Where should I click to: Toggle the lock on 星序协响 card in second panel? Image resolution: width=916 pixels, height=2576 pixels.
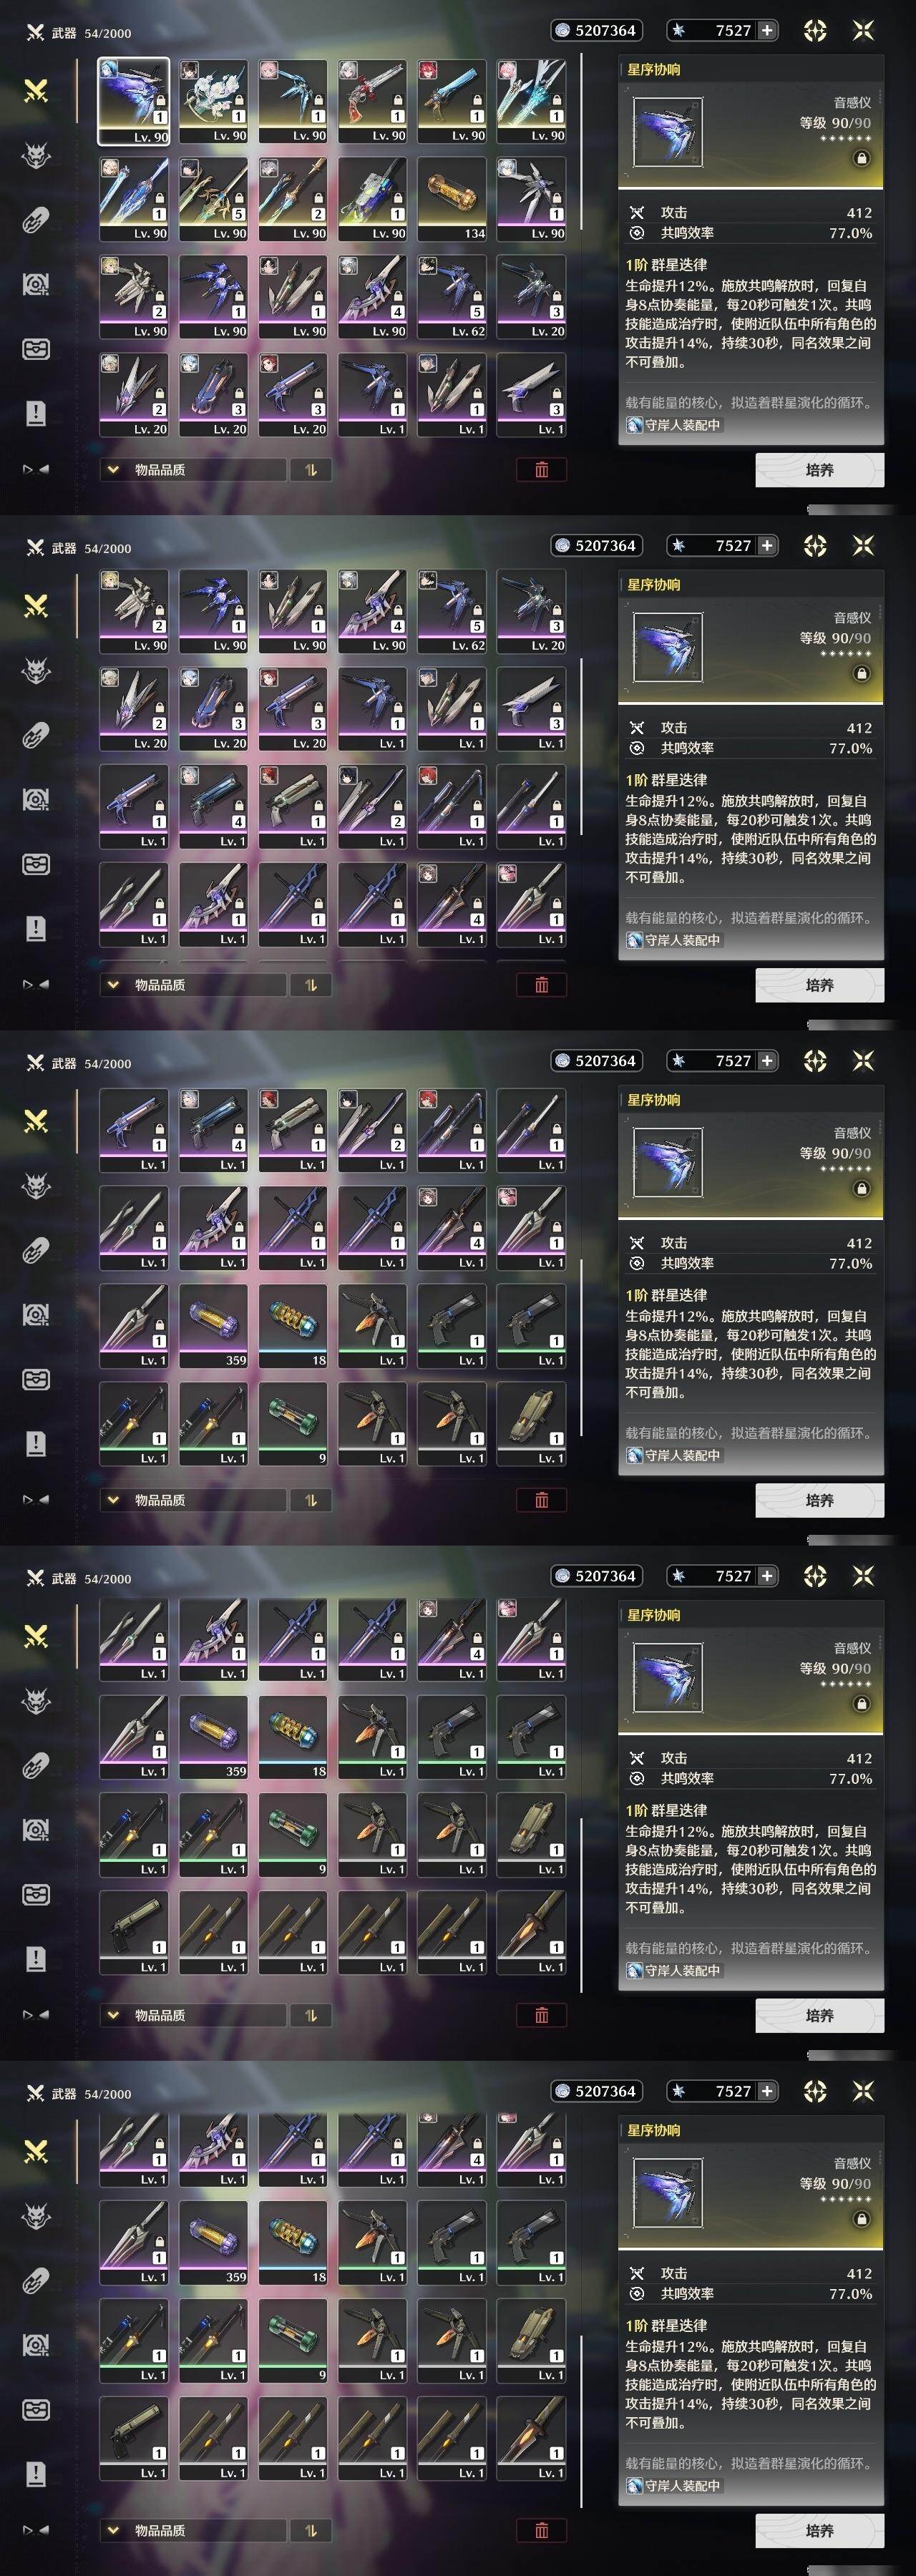tap(861, 673)
